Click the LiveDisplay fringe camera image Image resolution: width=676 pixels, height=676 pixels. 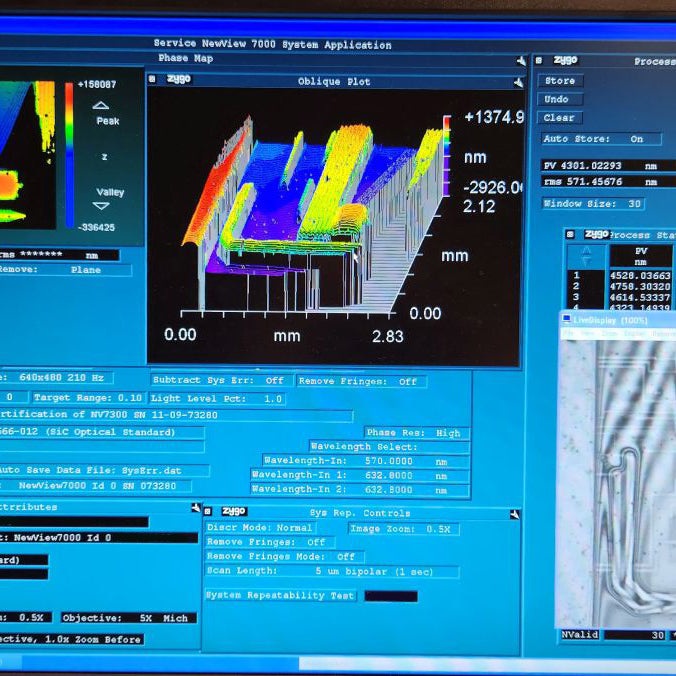(617, 483)
